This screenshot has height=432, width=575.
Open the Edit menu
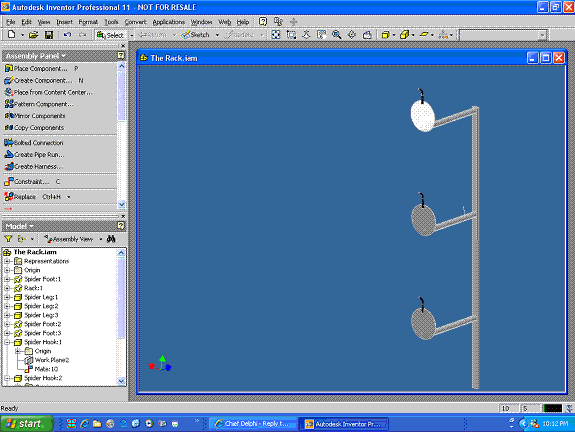tap(26, 22)
